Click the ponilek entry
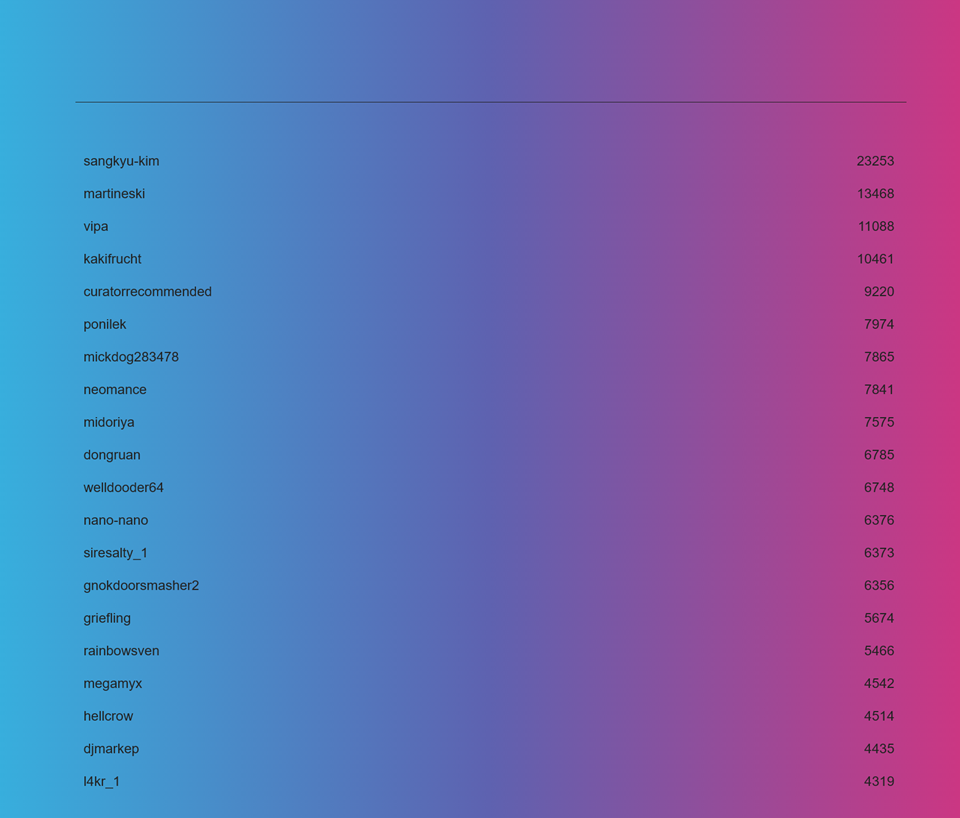The height and width of the screenshot is (818, 960). 105,324
